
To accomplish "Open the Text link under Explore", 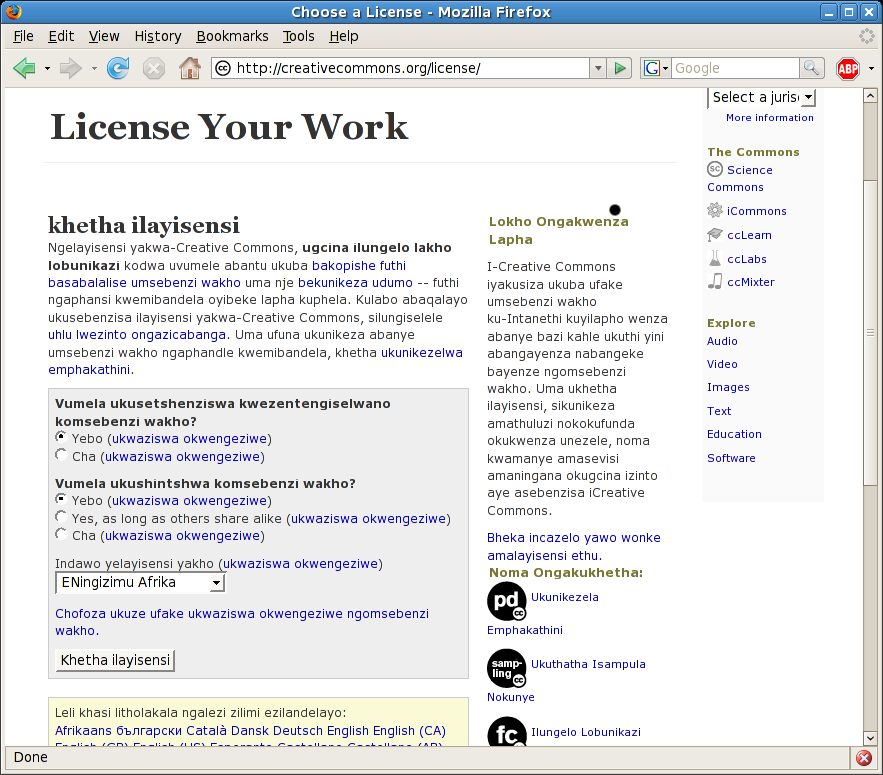I will coord(719,411).
